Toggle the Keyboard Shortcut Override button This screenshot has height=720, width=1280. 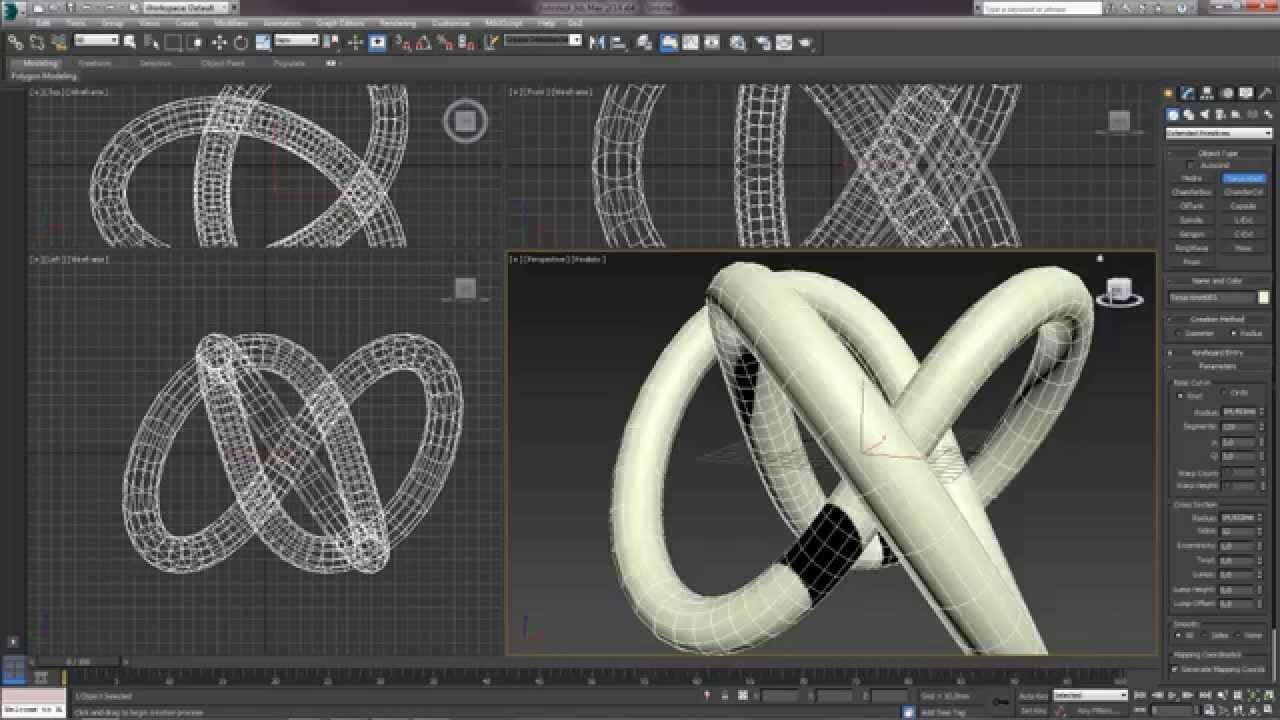[x=377, y=42]
